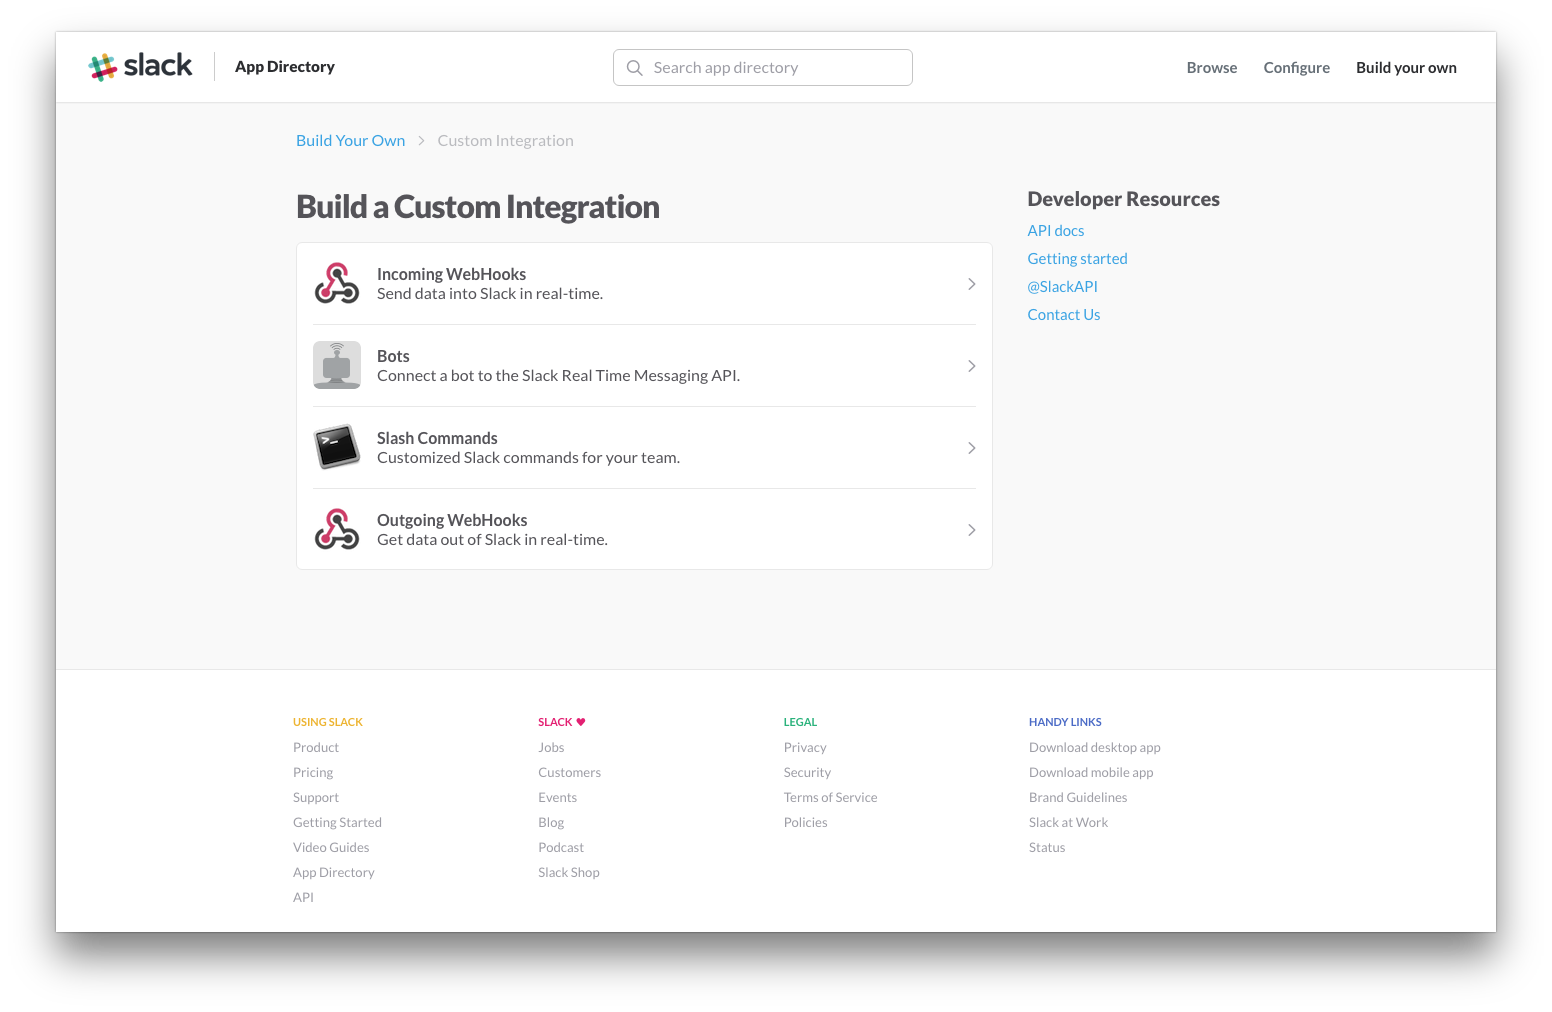Viewport: 1552px width, 1012px height.
Task: Click the Bots robot icon
Action: tap(337, 365)
